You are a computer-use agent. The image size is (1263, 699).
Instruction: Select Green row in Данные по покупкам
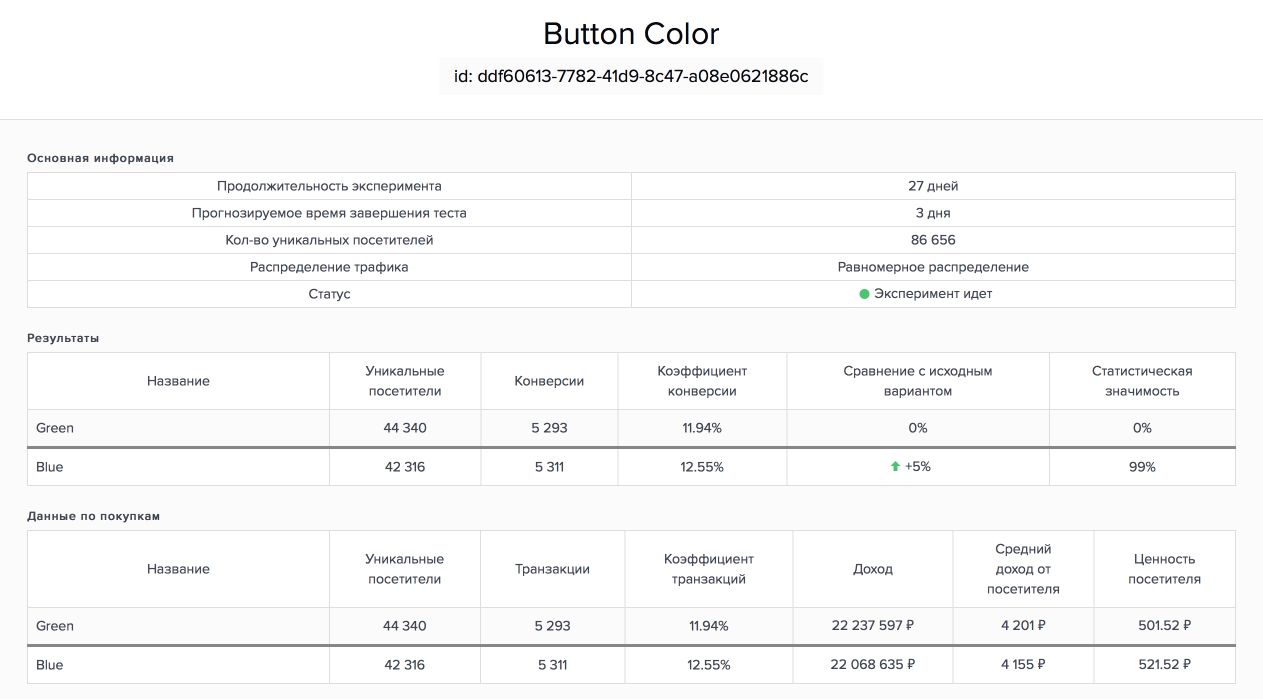[631, 626]
